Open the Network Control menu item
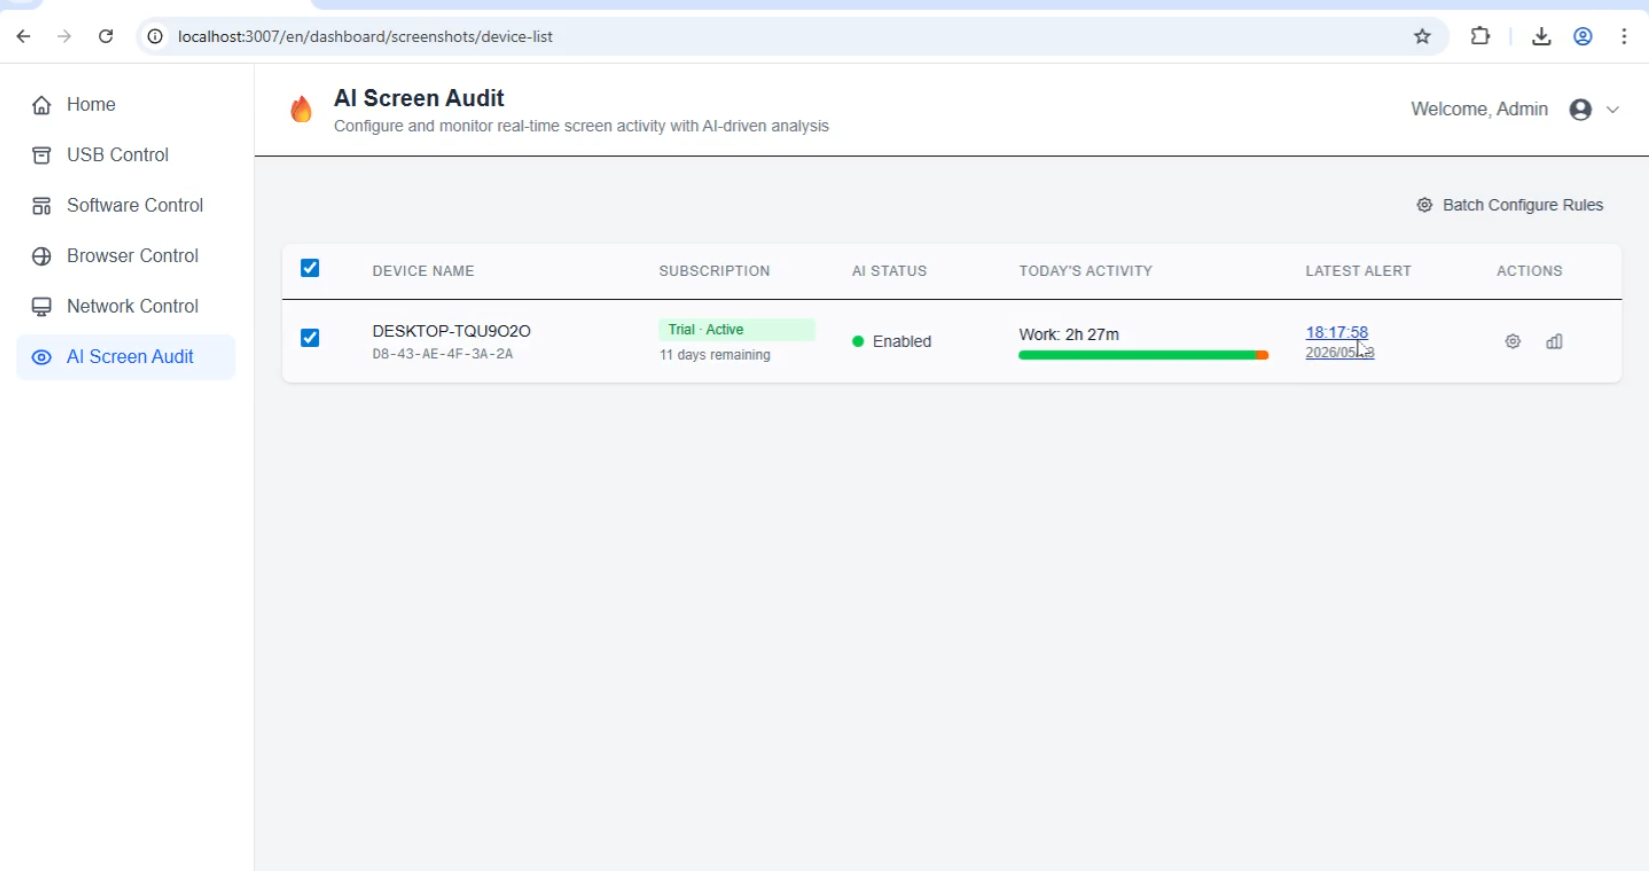This screenshot has width=1649, height=871. coord(125,307)
